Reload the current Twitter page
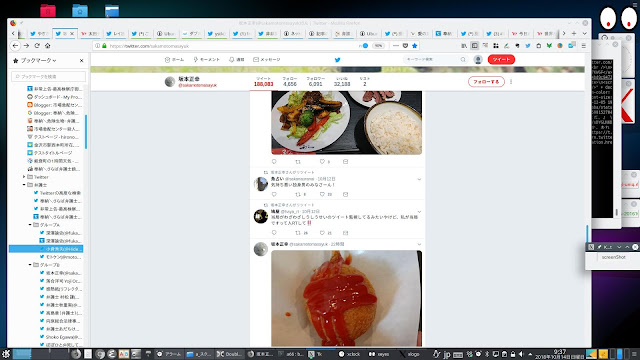The image size is (640, 360). [x=37, y=46]
